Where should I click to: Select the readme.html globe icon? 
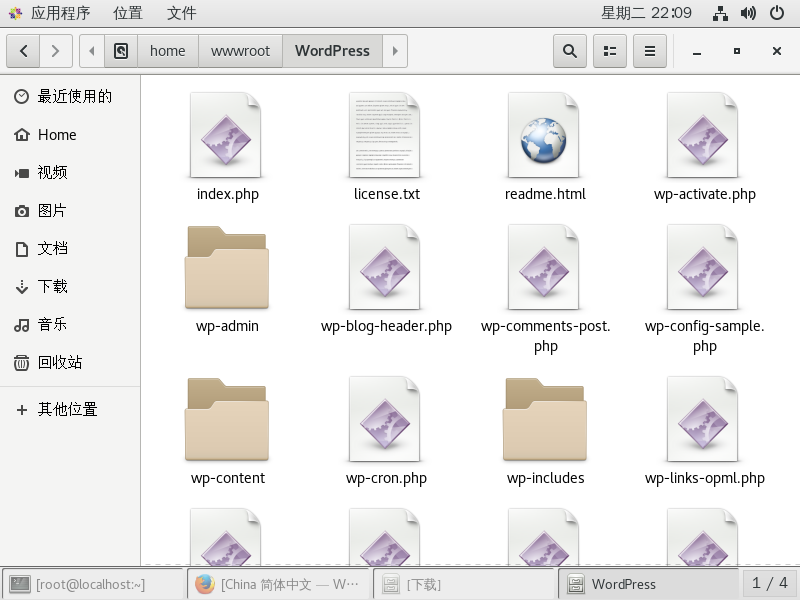(544, 135)
